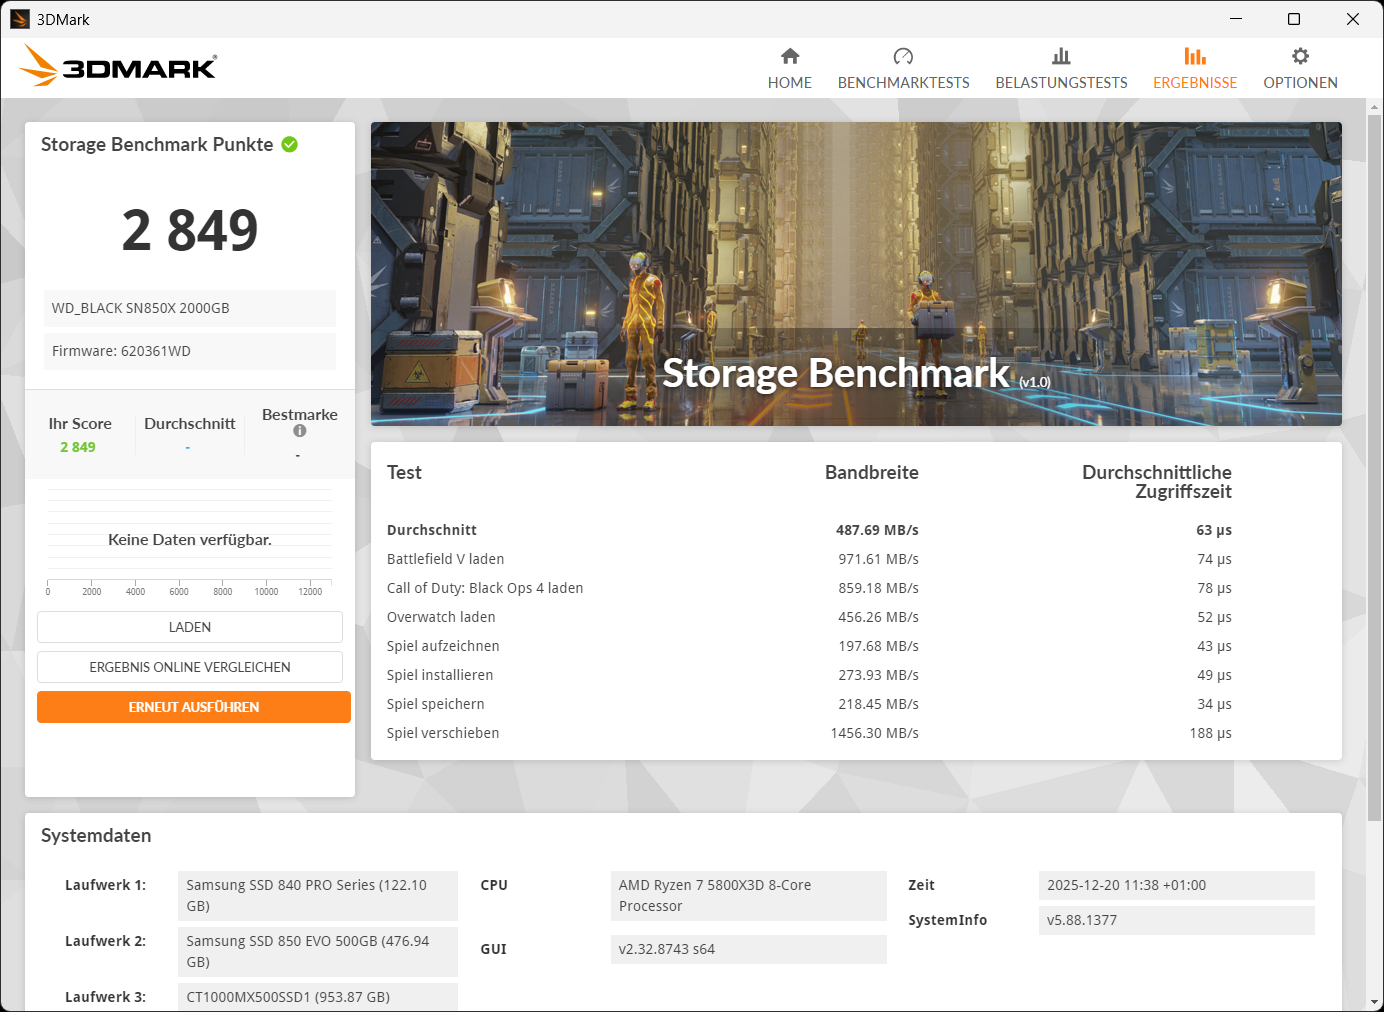Click Samsung SSD 840 PRO Series field
Image resolution: width=1384 pixels, height=1012 pixels.
point(318,896)
